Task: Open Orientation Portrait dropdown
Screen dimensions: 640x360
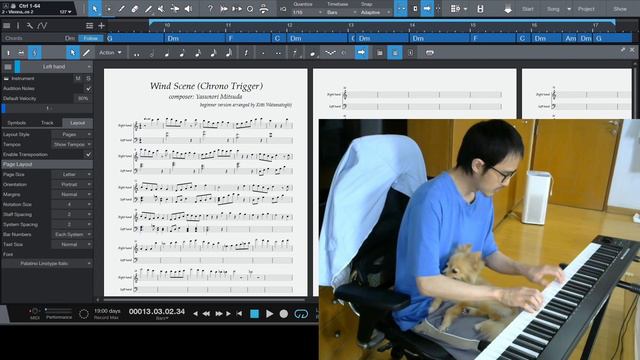Action: tap(72, 184)
